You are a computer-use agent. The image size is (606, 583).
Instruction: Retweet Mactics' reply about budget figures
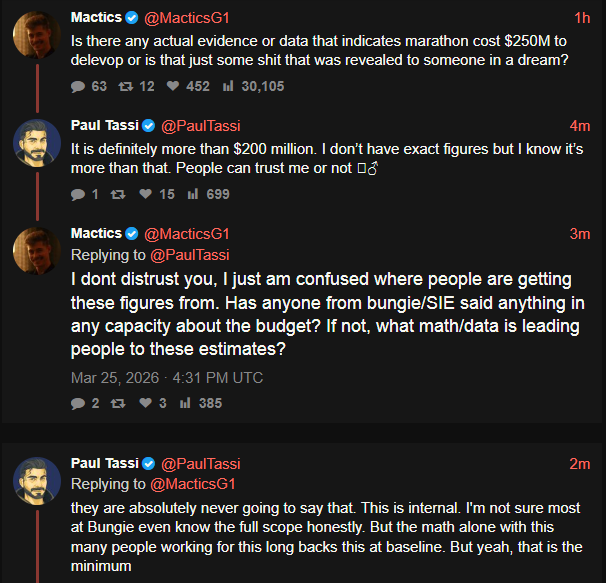coord(118,403)
